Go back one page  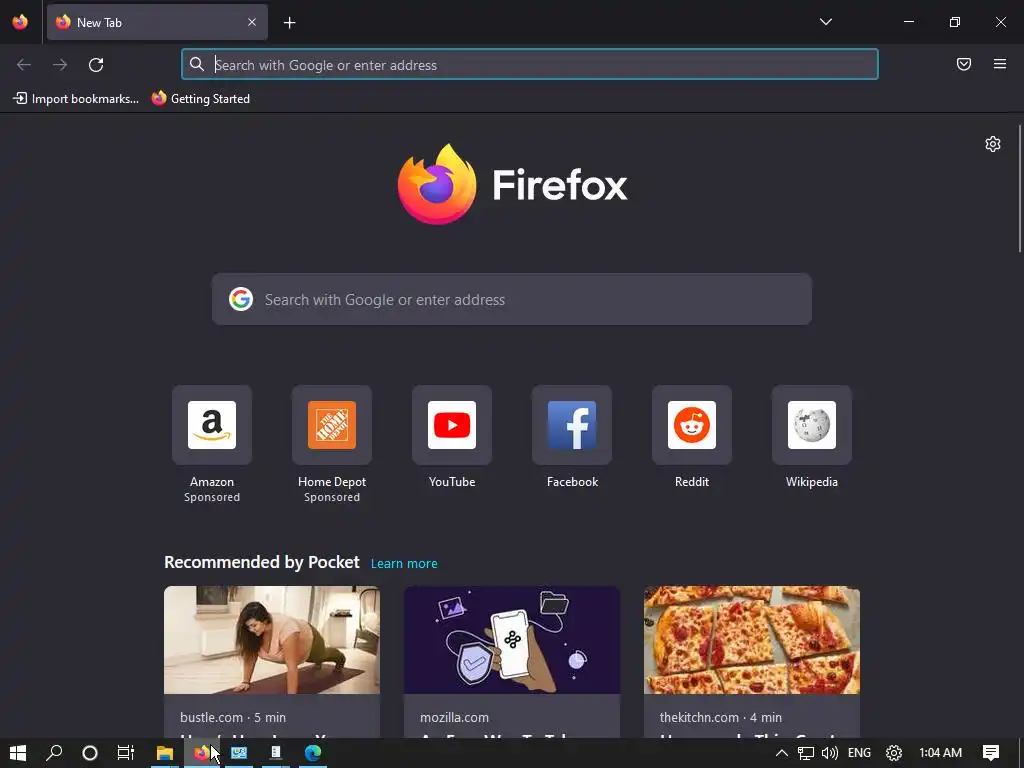(x=24, y=65)
